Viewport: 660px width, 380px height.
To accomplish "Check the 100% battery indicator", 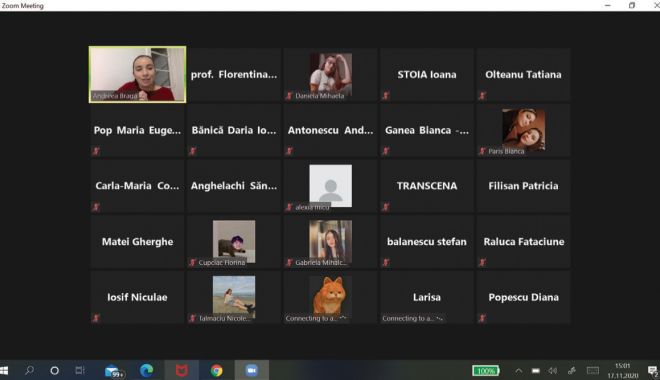I will coord(486,371).
